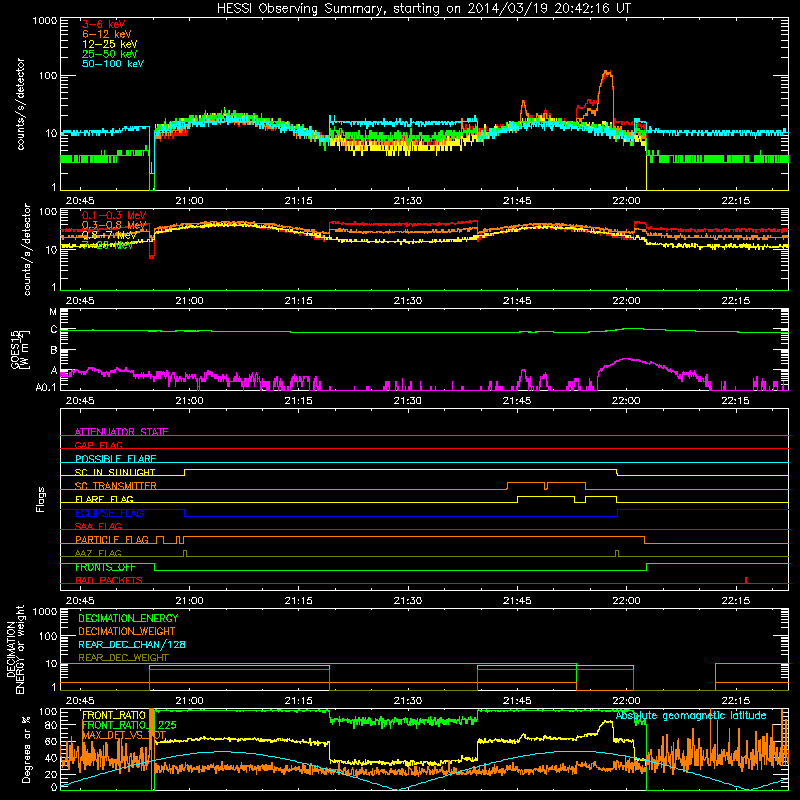Screen dimensions: 800x800
Task: Select the 25-50 keV legend label
Action: 109,54
